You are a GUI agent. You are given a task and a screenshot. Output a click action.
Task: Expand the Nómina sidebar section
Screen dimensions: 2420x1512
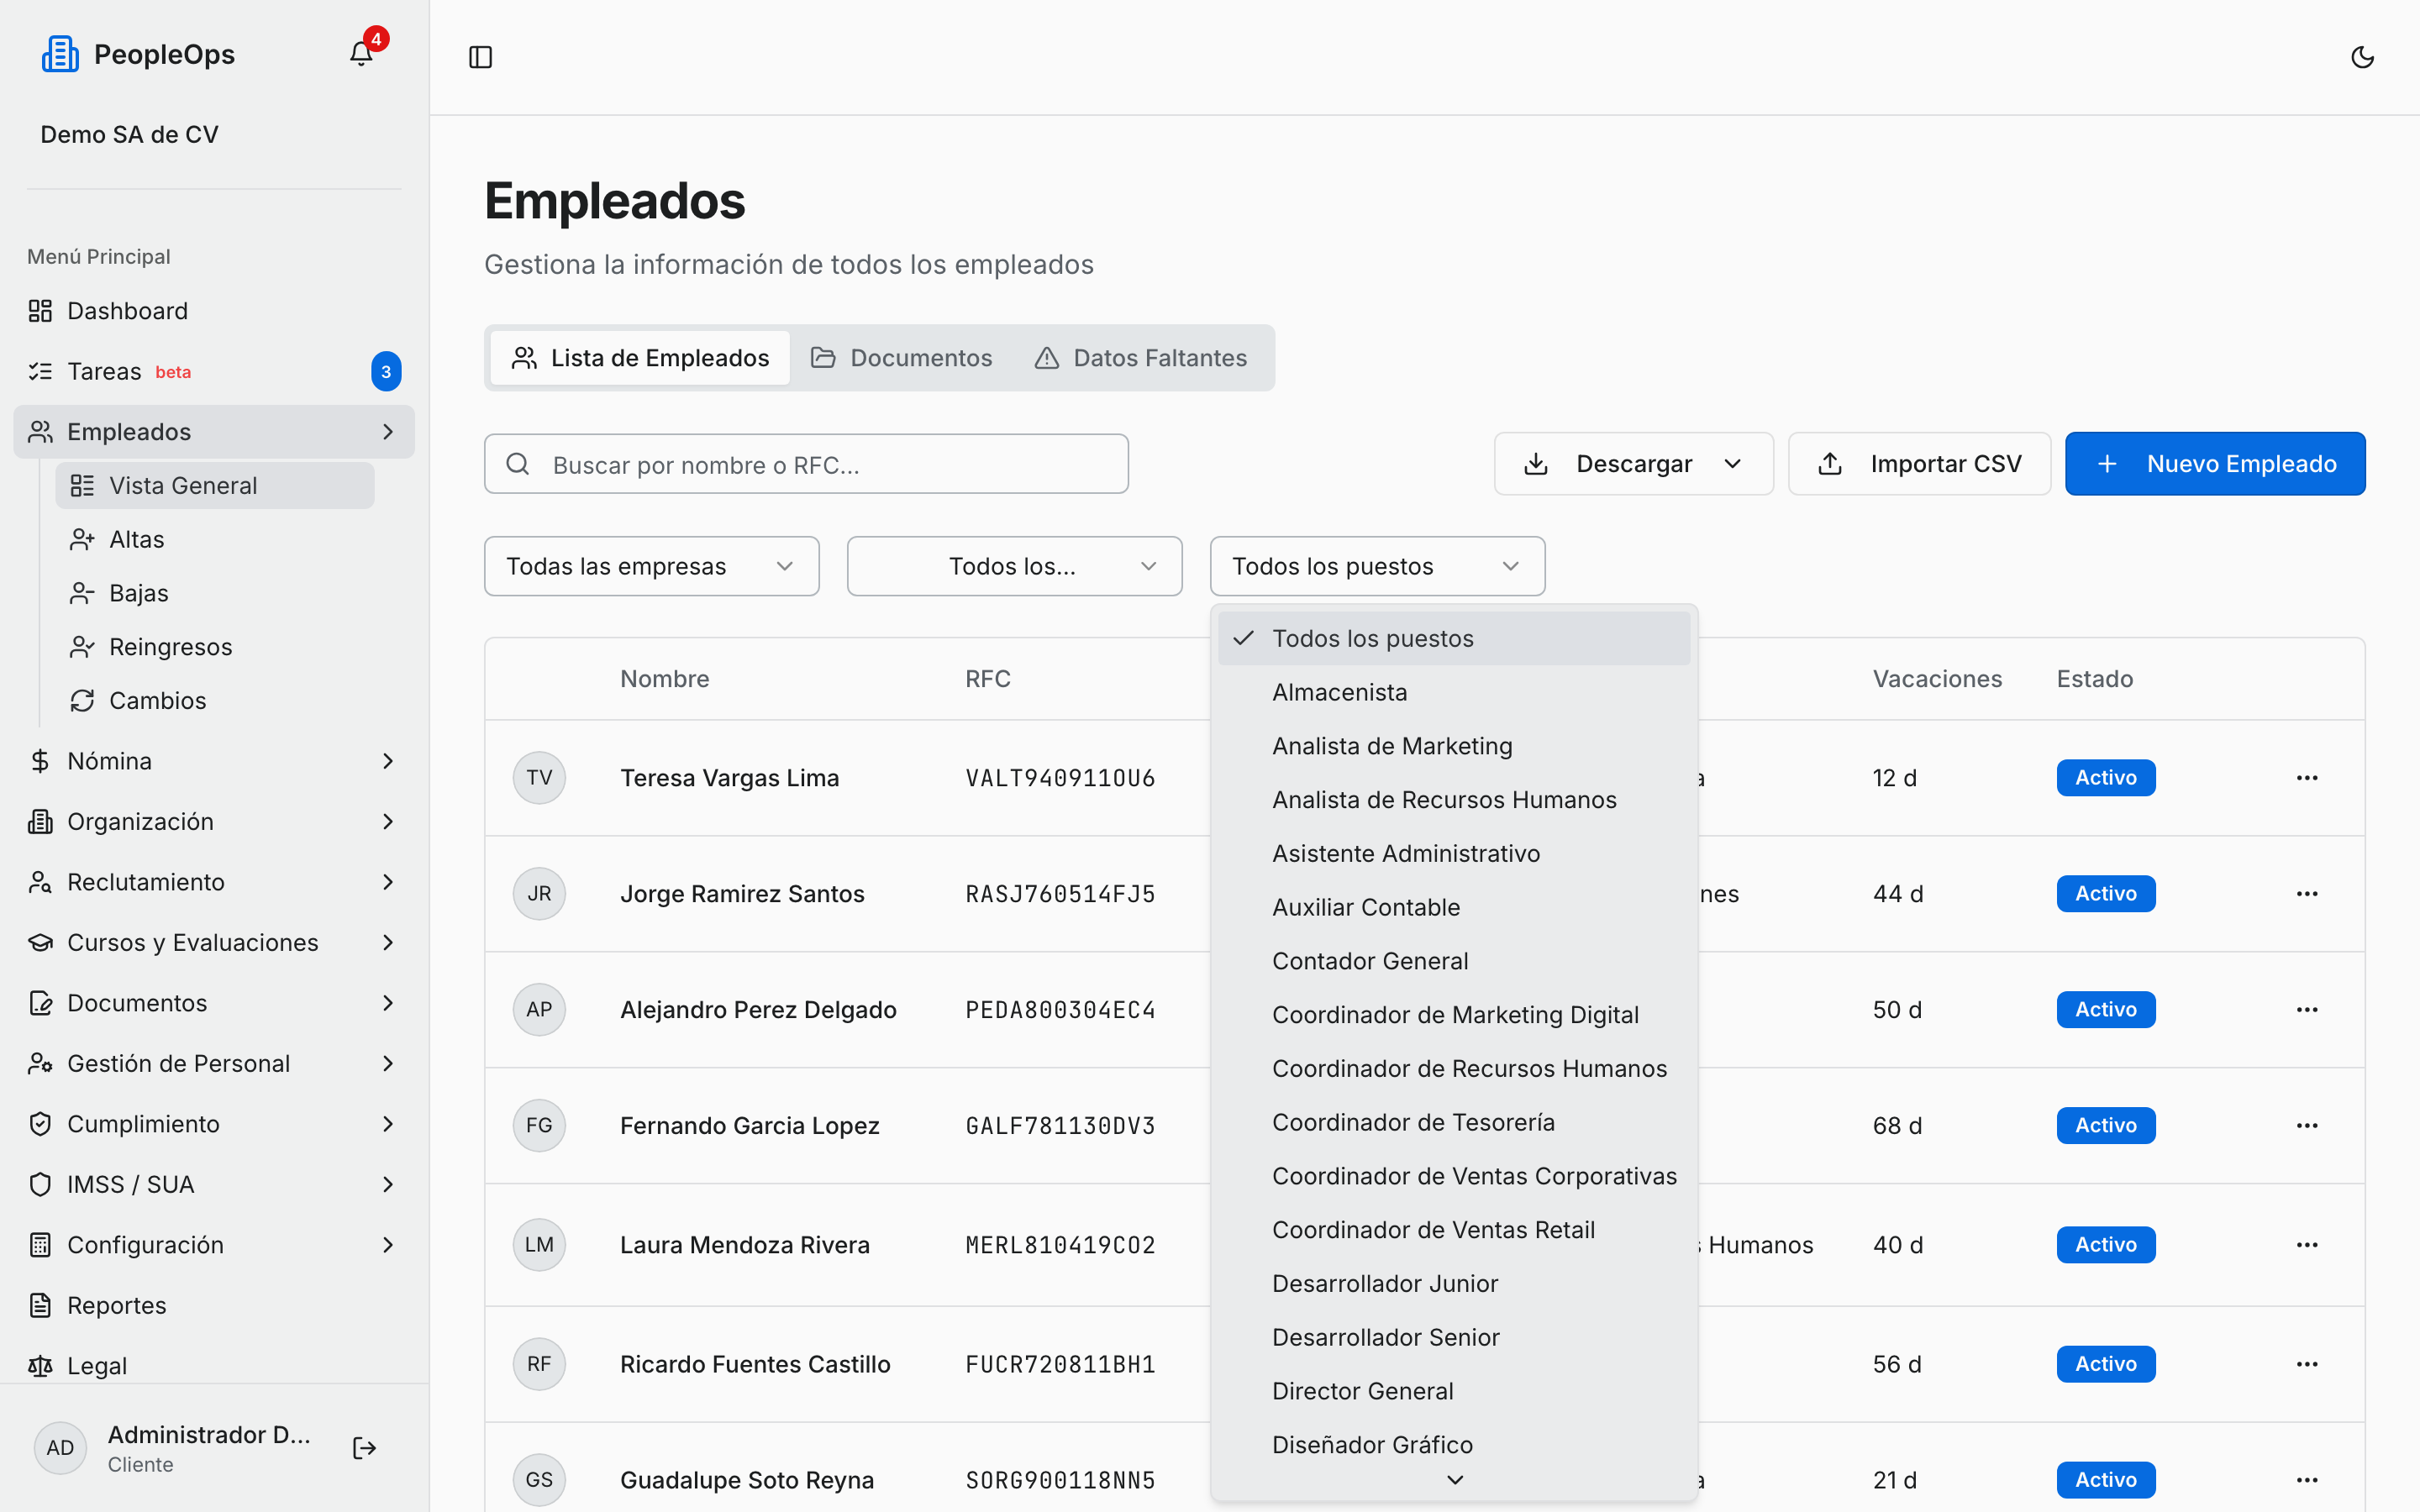214,761
